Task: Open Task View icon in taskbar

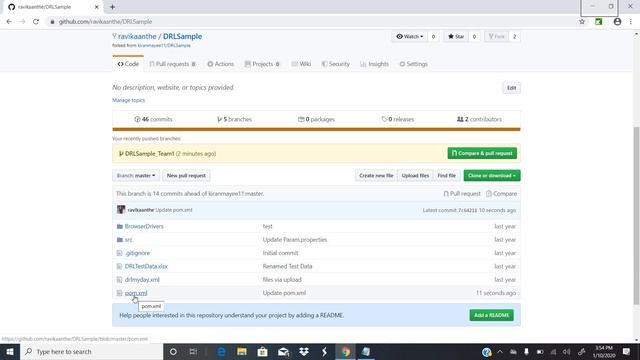Action: click(193, 351)
